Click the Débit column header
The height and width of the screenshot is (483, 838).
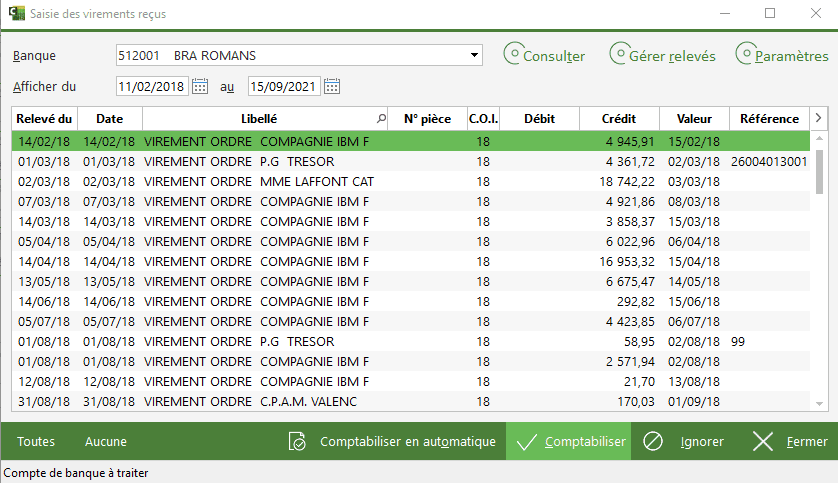(539, 119)
